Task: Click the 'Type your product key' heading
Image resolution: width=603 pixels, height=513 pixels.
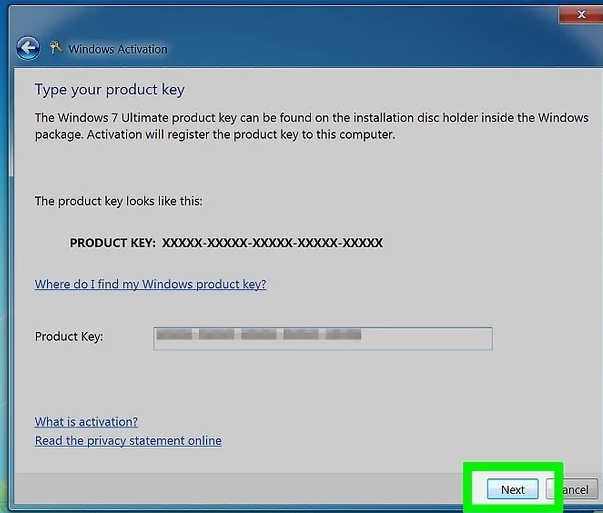Action: tap(110, 90)
